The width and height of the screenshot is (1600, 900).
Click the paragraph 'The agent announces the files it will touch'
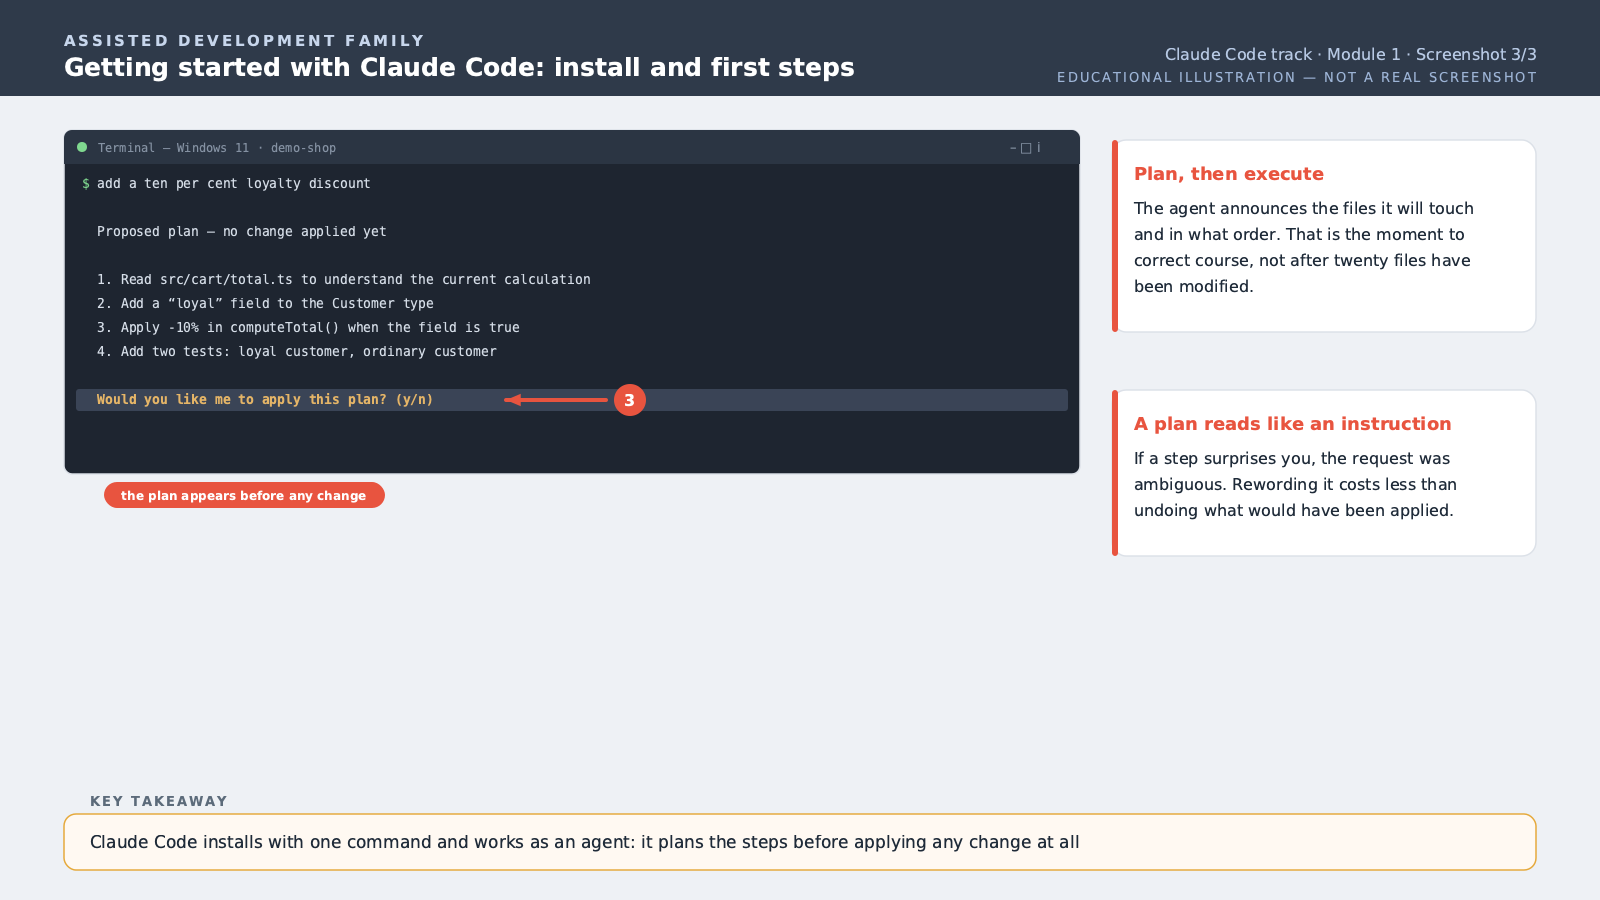(1303, 247)
